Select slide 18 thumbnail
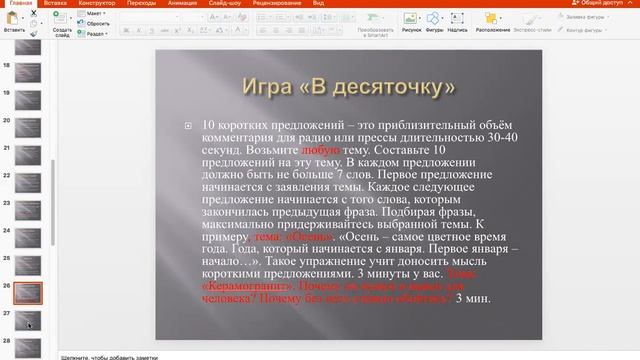 click(x=28, y=73)
